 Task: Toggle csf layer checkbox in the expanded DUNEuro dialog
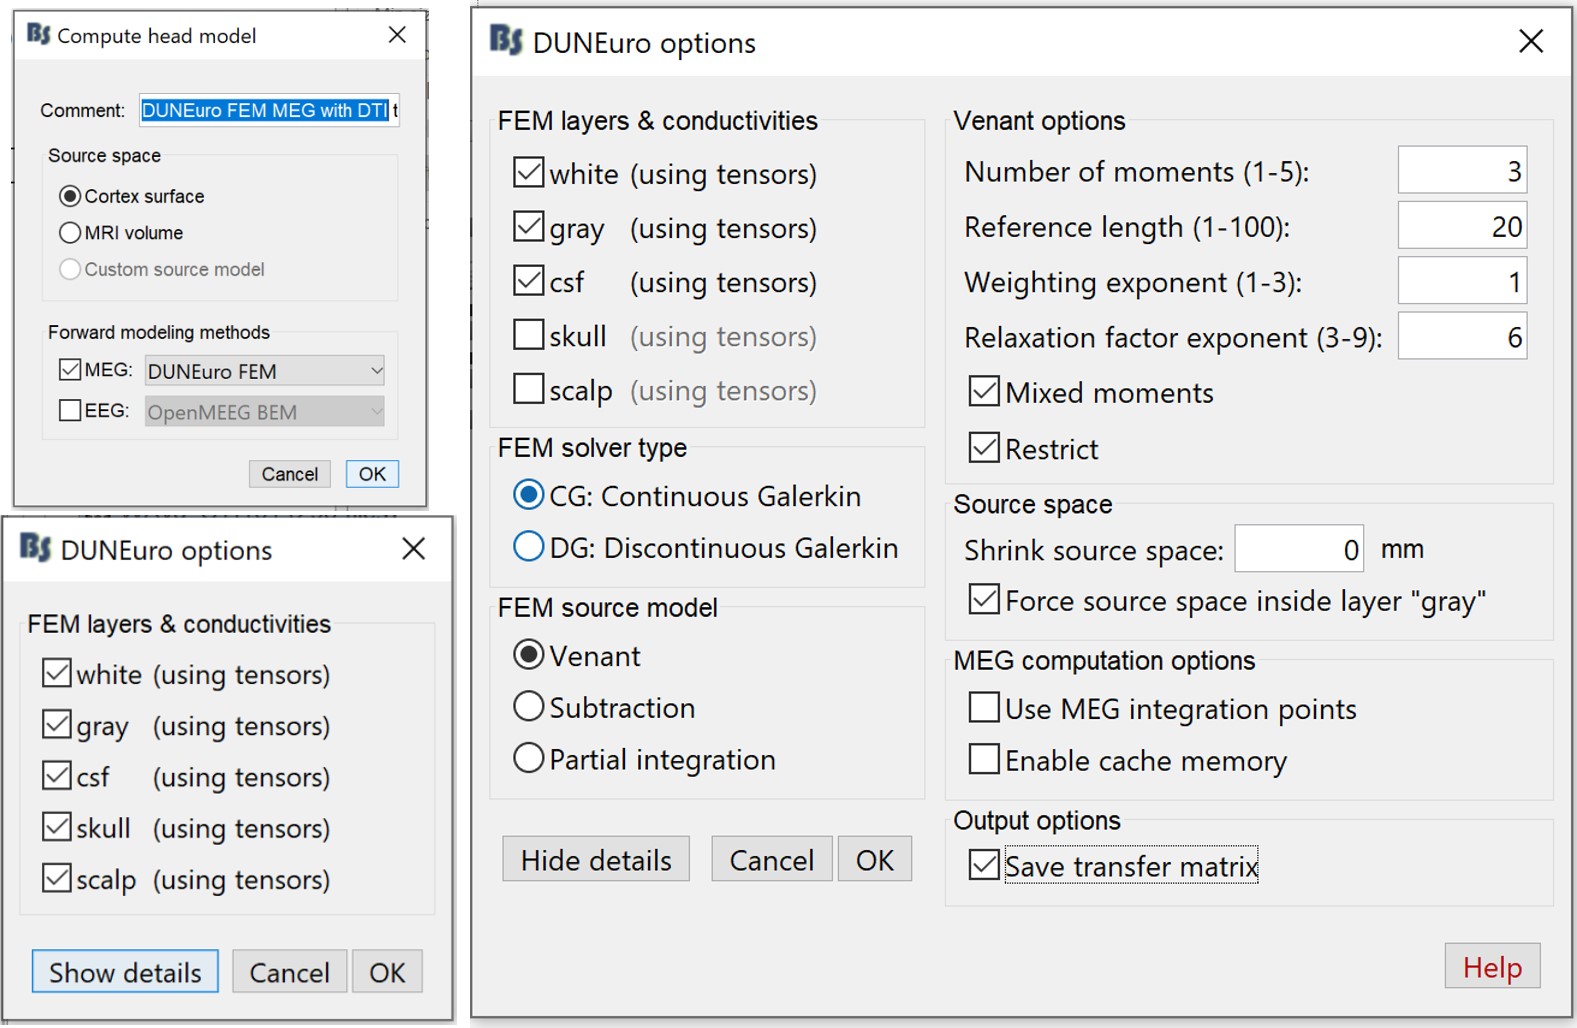pyautogui.click(x=529, y=280)
